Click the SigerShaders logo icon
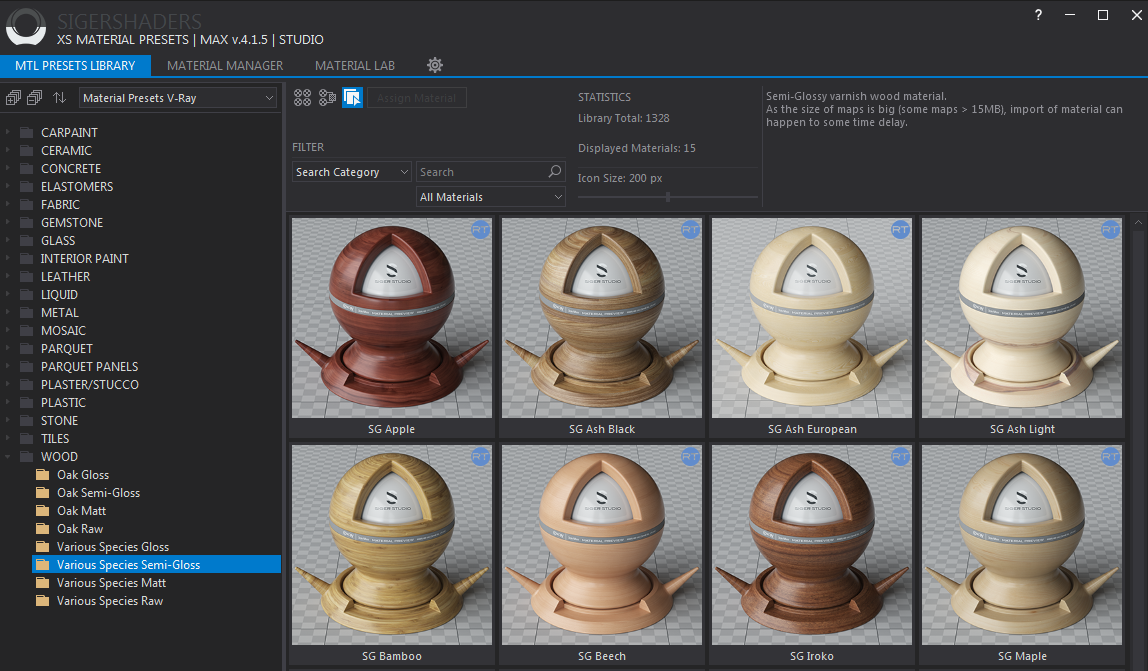 (26, 26)
